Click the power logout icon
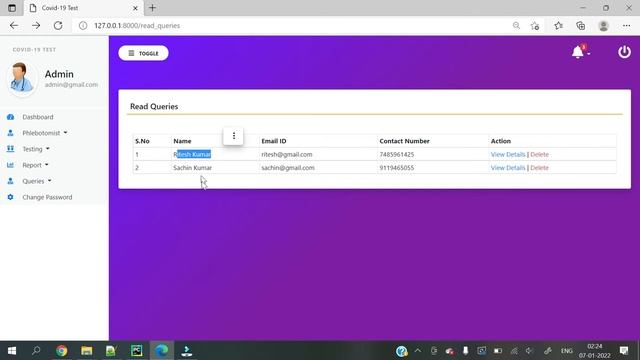The height and width of the screenshot is (360, 640). pos(624,52)
